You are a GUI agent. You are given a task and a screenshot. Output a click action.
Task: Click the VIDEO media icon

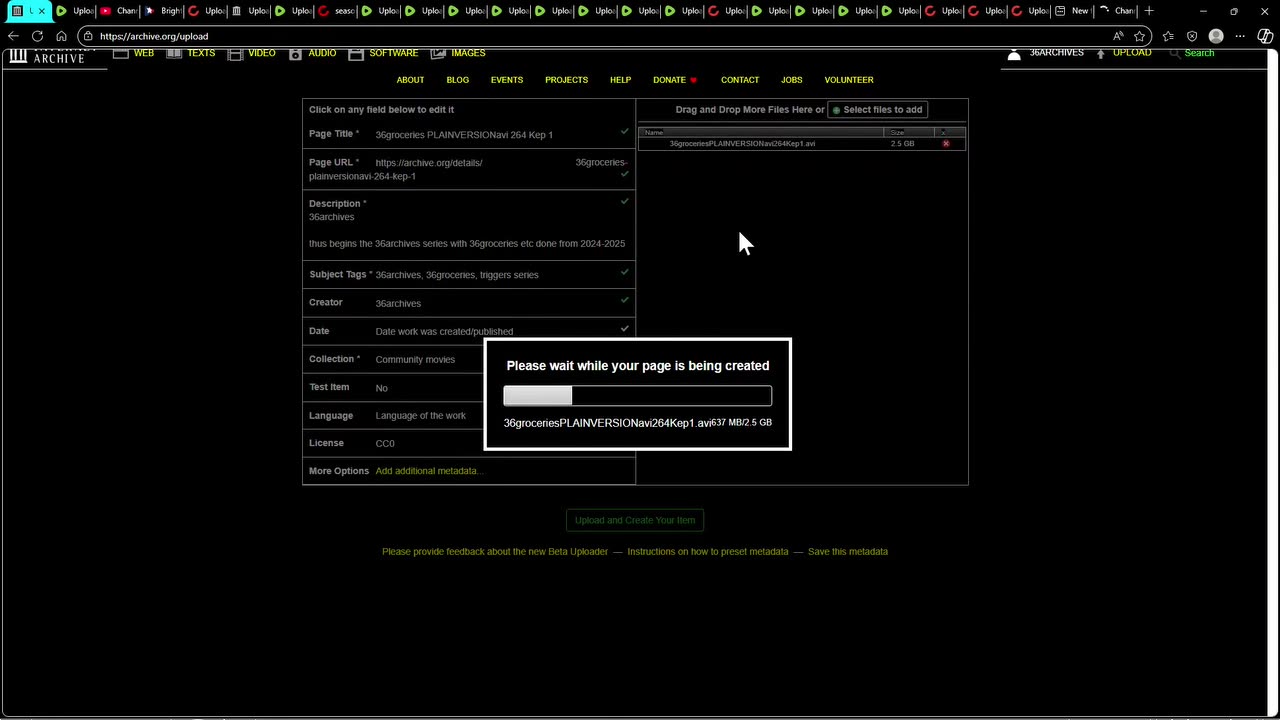(235, 53)
